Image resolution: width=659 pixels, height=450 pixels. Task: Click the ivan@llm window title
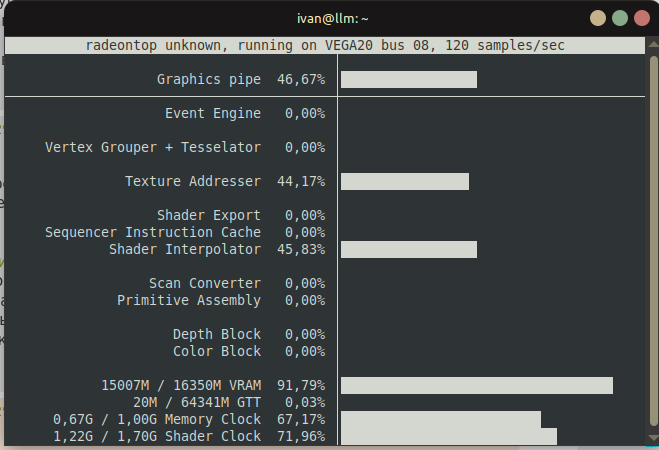coord(332,19)
